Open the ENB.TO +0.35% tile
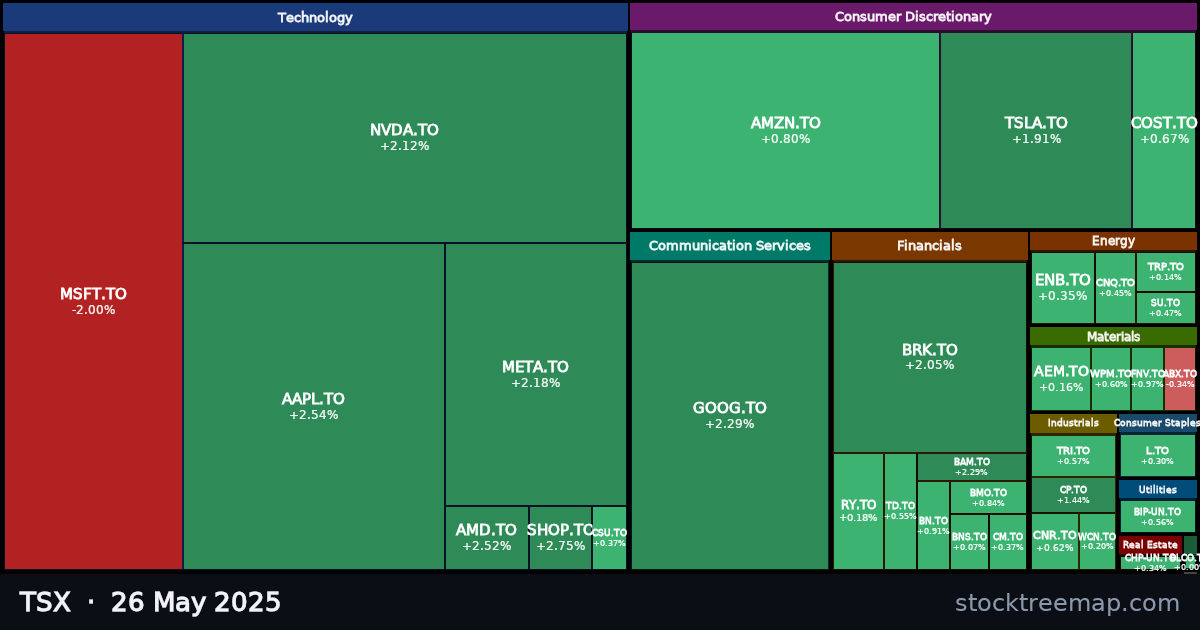Viewport: 1200px width, 630px height. (1063, 288)
